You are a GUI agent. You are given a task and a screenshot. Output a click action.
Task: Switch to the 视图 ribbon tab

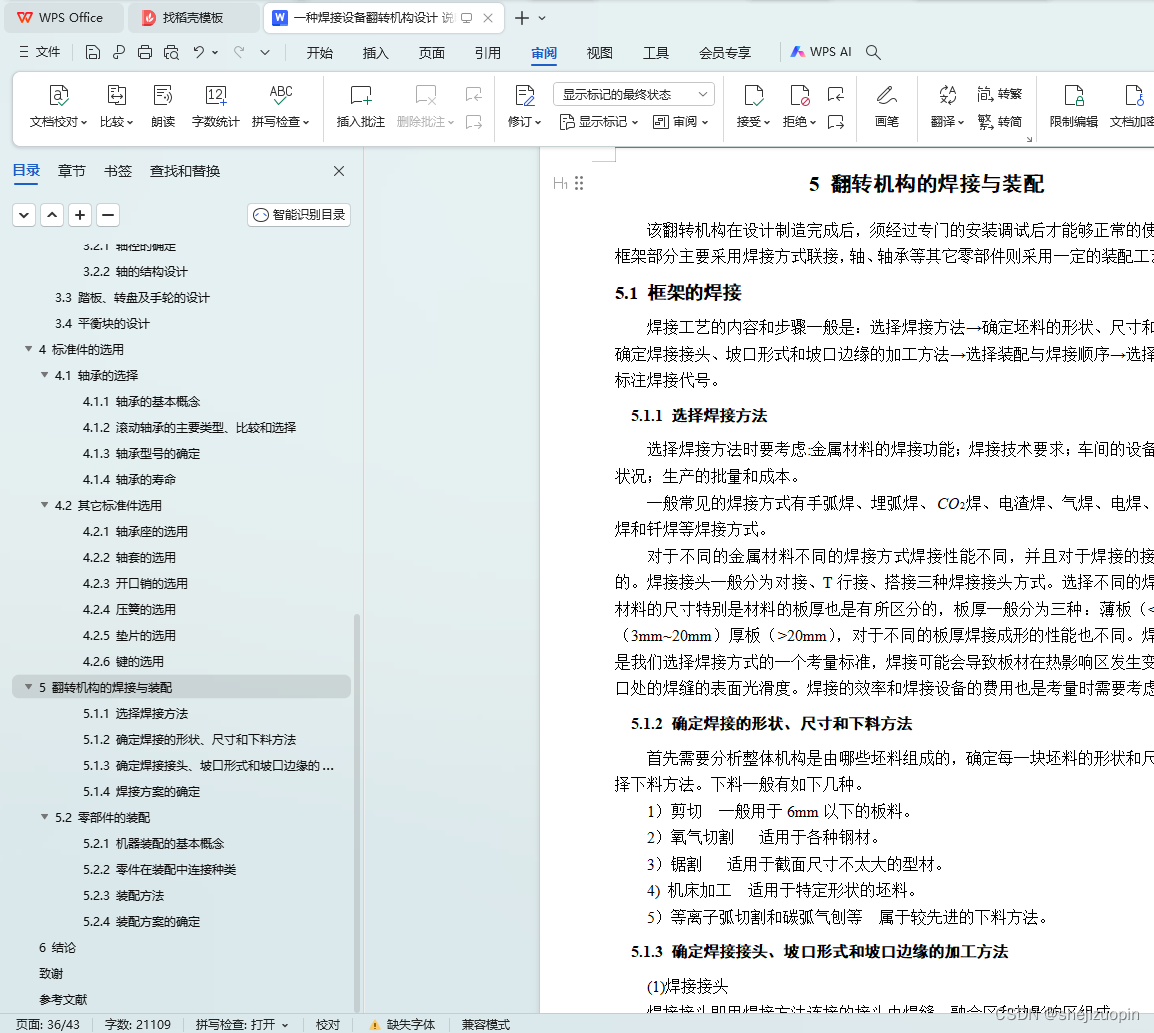coord(599,53)
